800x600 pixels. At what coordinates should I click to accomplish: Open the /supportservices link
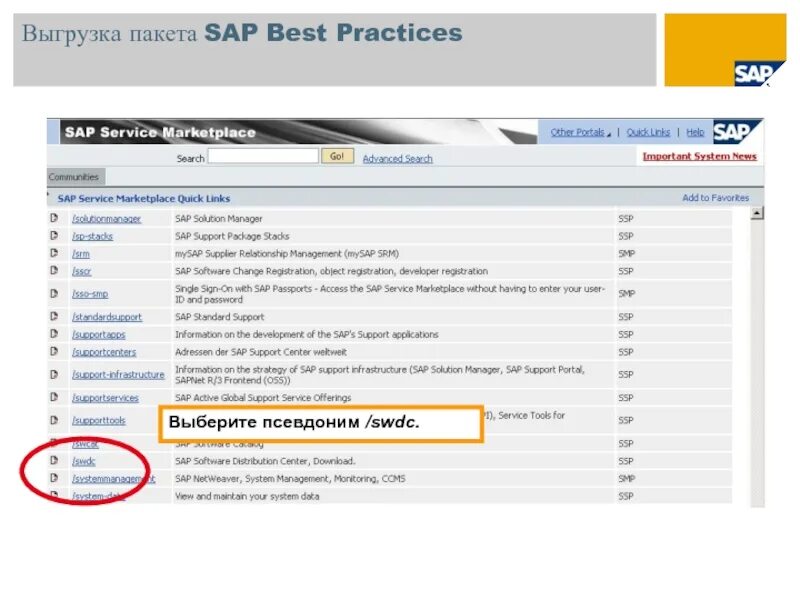105,398
